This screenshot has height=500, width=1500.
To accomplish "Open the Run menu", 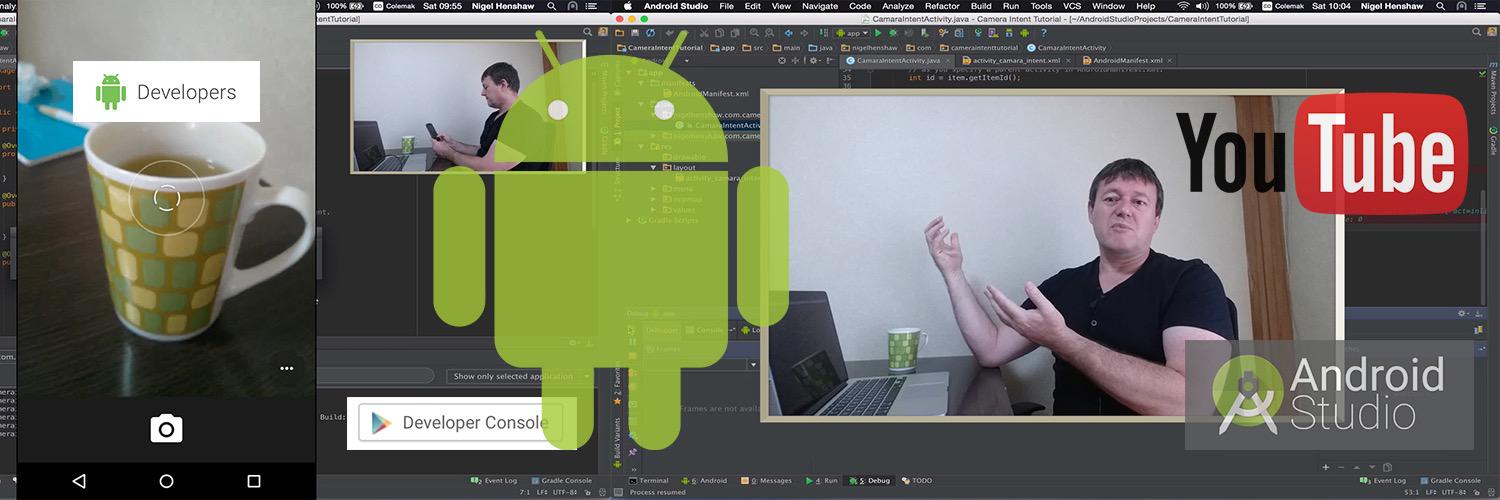I will 1011,6.
